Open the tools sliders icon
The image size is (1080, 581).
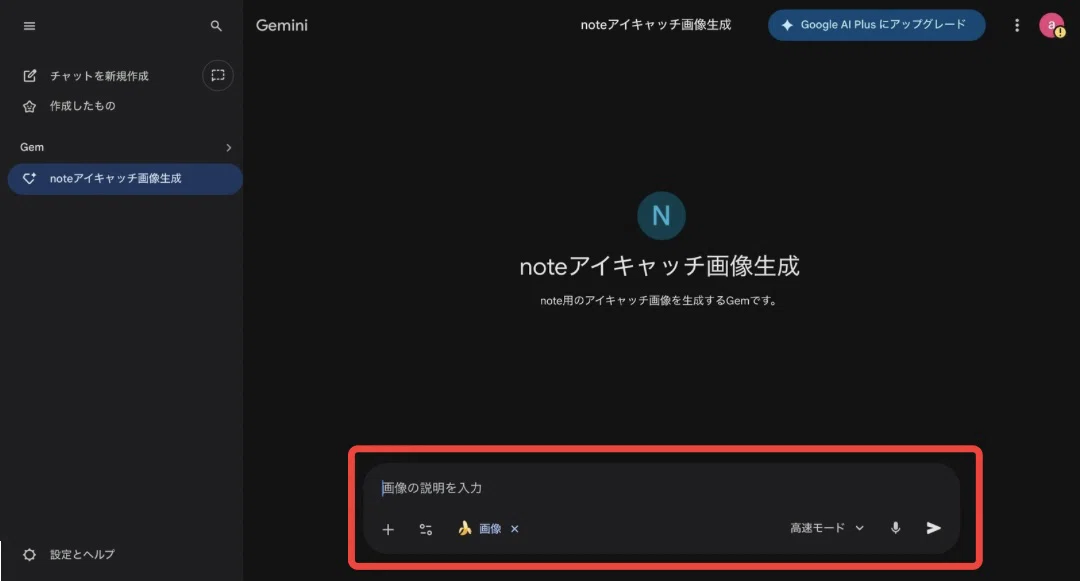point(426,529)
